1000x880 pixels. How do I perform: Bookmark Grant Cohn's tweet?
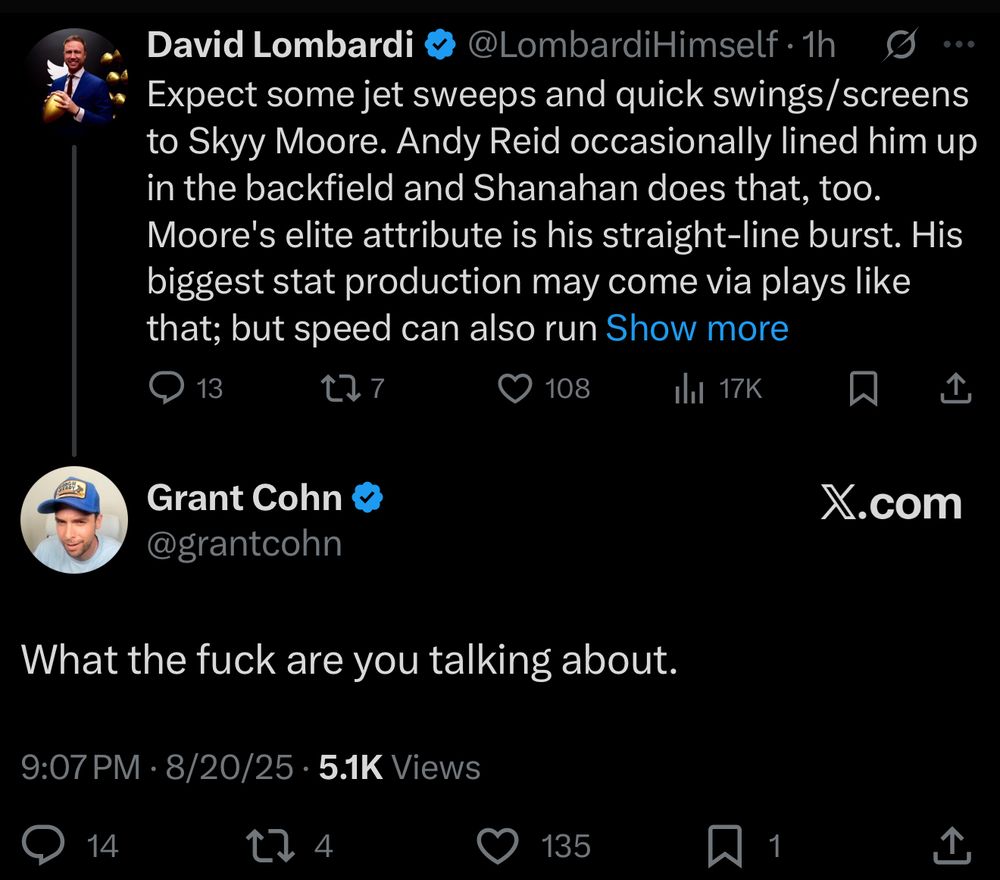coord(723,847)
